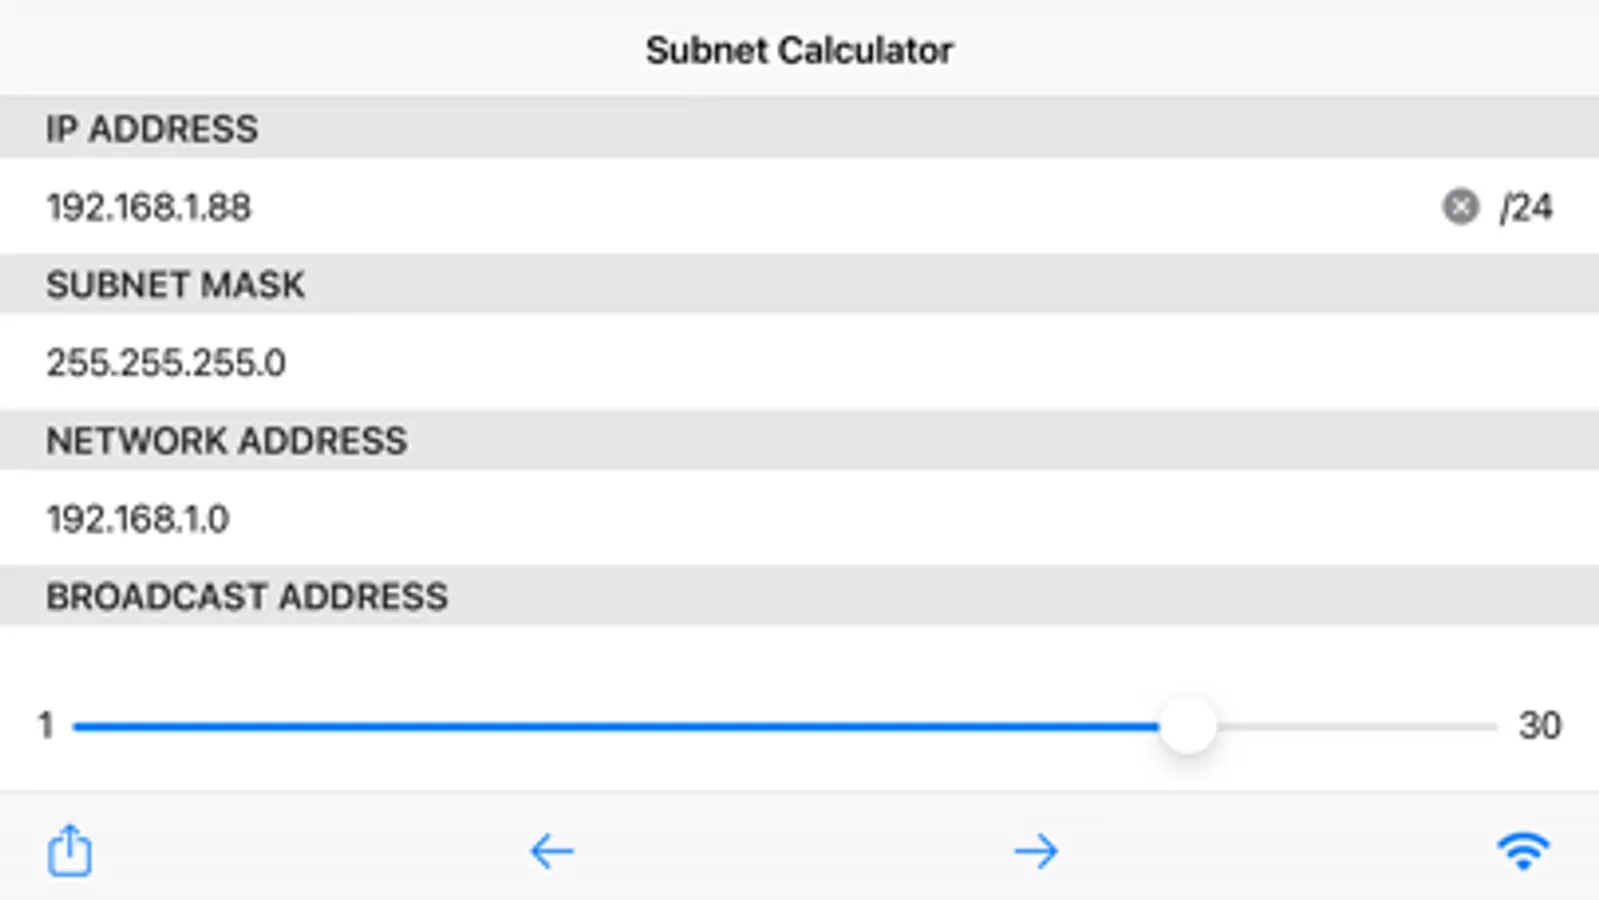Tap the slider maximum label 30
The width and height of the screenshot is (1599, 900).
coord(1539,725)
